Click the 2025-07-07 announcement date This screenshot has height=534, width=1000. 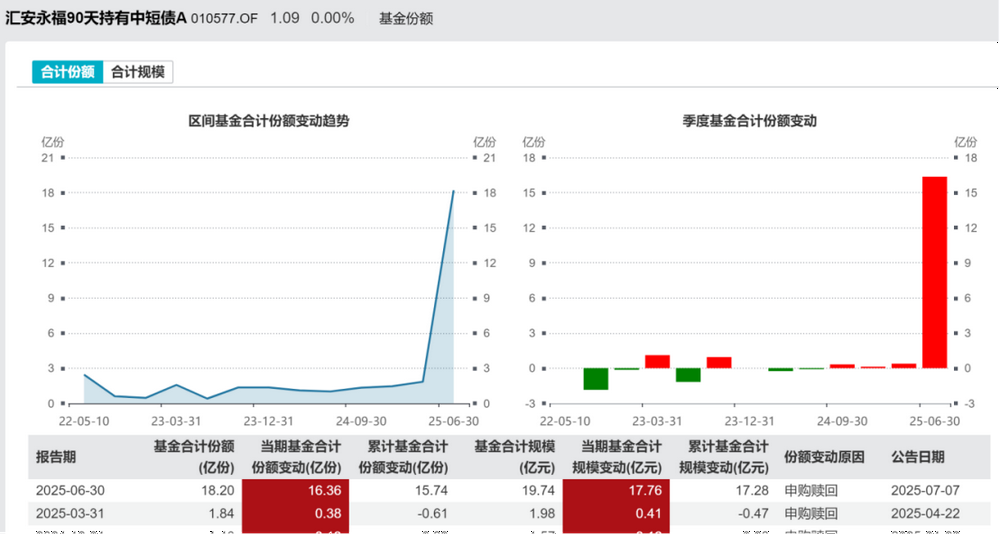pyautogui.click(x=924, y=491)
